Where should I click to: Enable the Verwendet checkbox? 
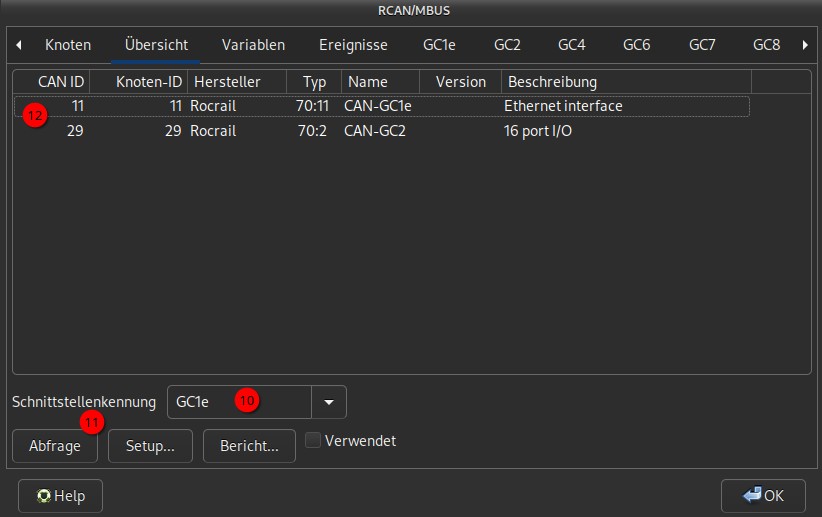pos(313,441)
